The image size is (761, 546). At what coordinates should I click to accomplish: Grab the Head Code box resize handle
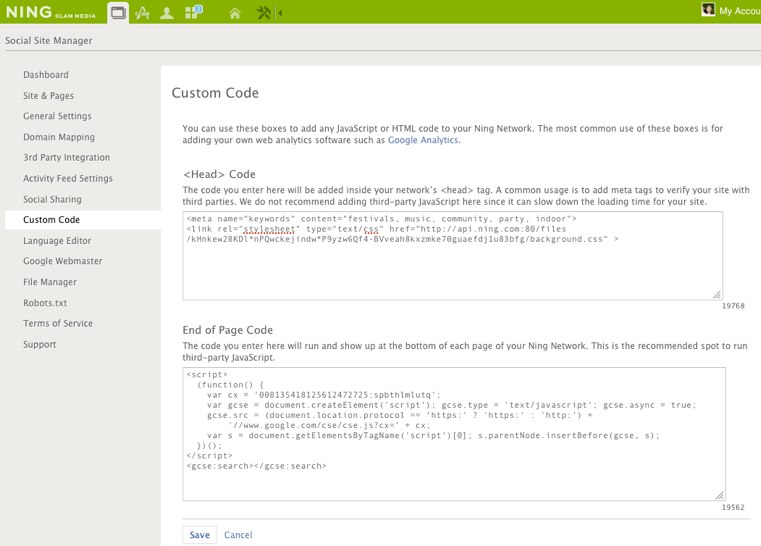(x=717, y=295)
